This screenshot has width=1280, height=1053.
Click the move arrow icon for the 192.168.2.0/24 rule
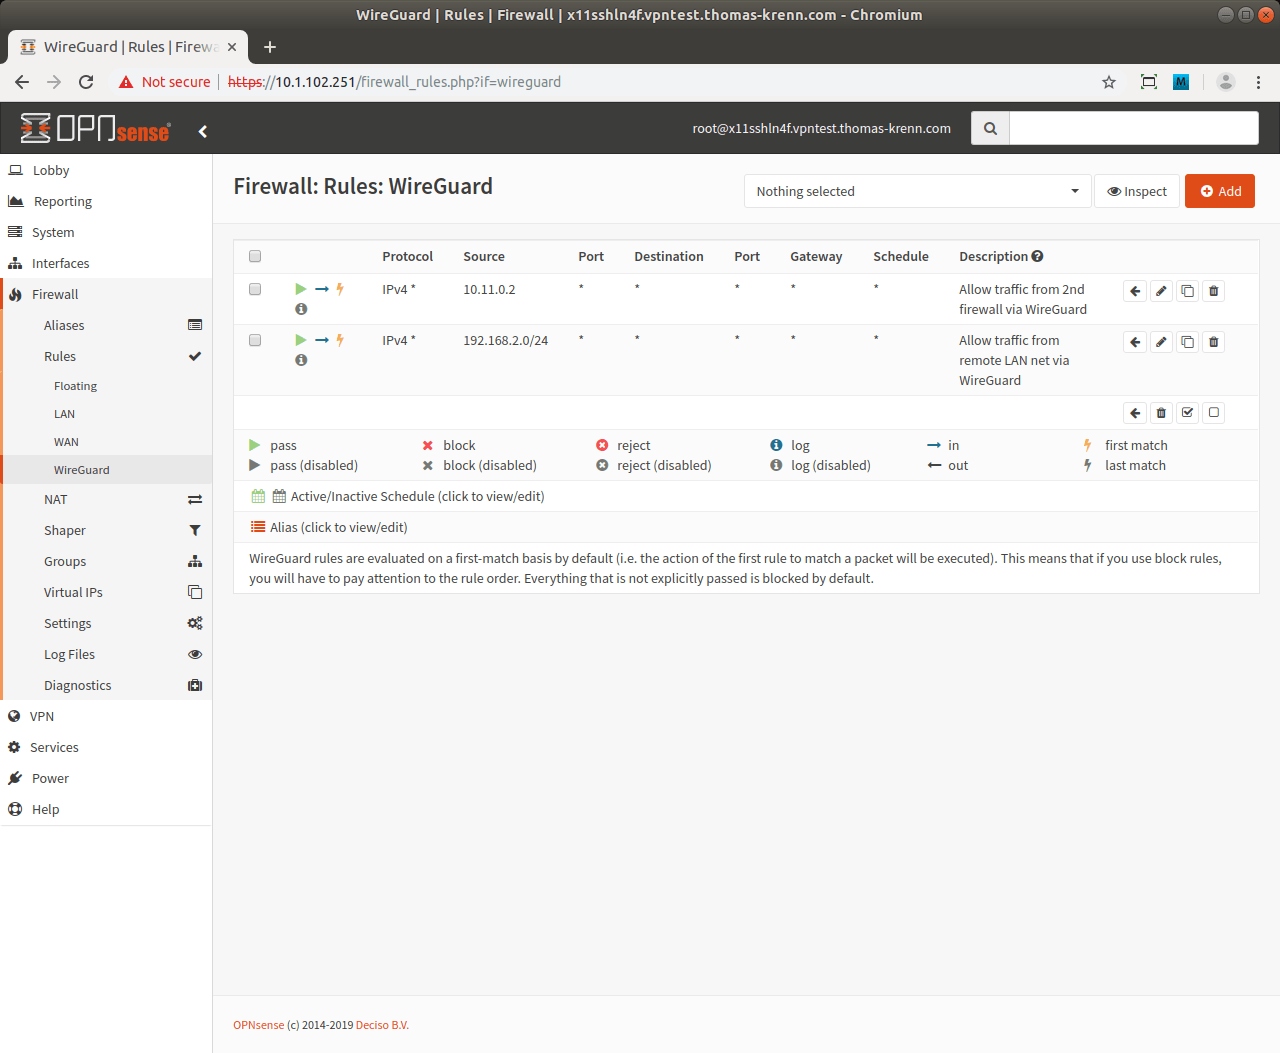[x=1135, y=342]
